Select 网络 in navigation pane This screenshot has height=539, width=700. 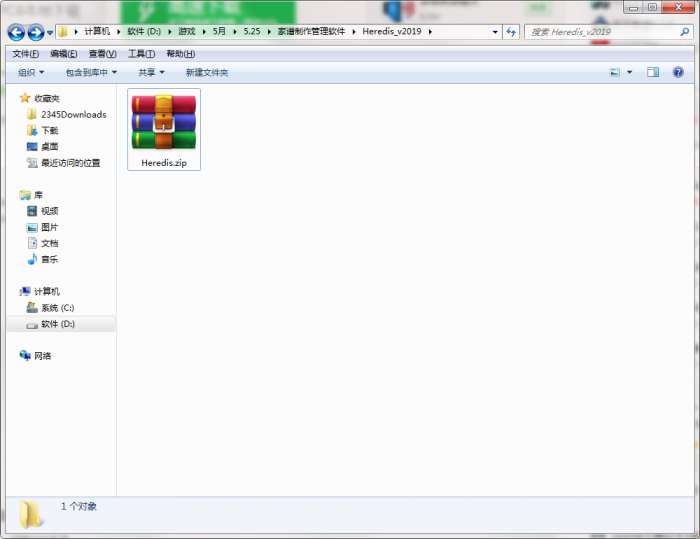(42, 356)
